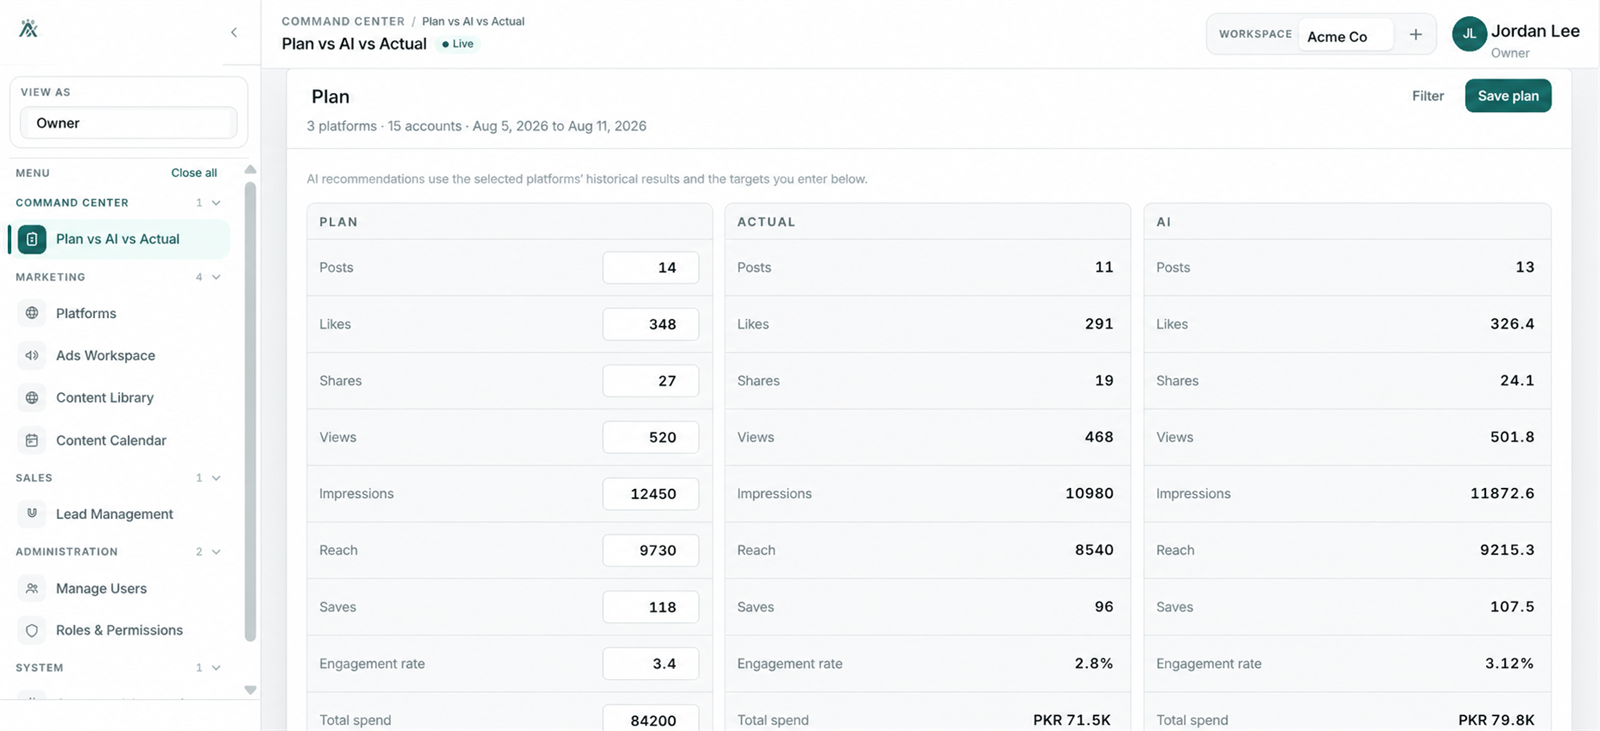Click the Content Calendar icon
1600x731 pixels.
pos(32,440)
